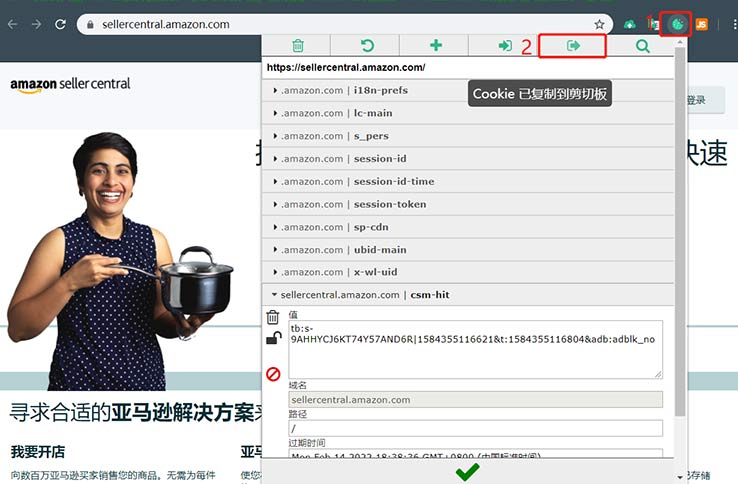Expand the ubid-main cookie row
Viewport: 738px width, 484px height.
pos(468,250)
